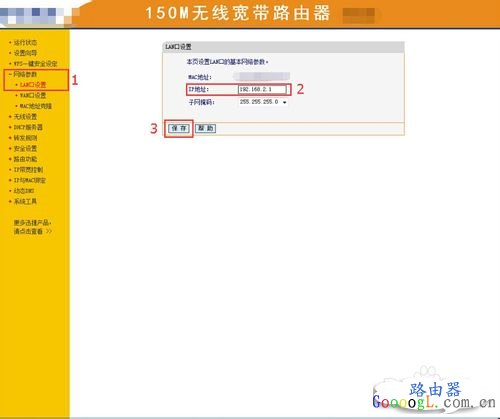The height and width of the screenshot is (419, 500).
Task: Select MAC地址克隆 submenu item
Action: tap(36, 106)
